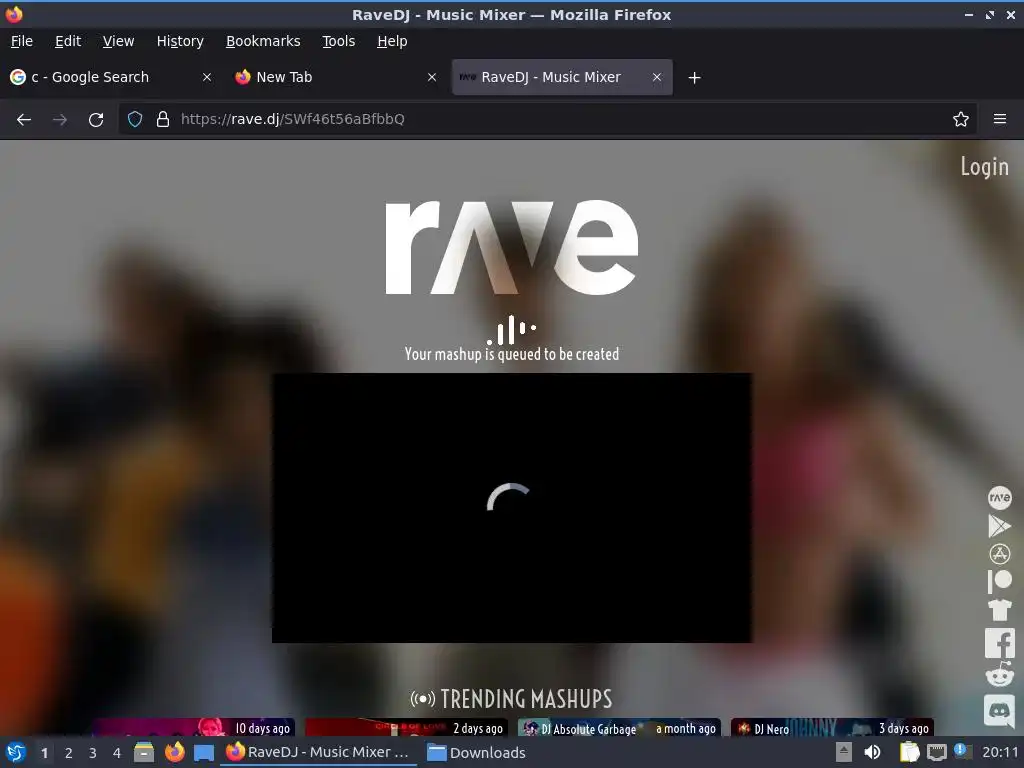This screenshot has height=768, width=1024.
Task: Open the Firefox hamburger menu
Action: pyautogui.click(x=1000, y=120)
